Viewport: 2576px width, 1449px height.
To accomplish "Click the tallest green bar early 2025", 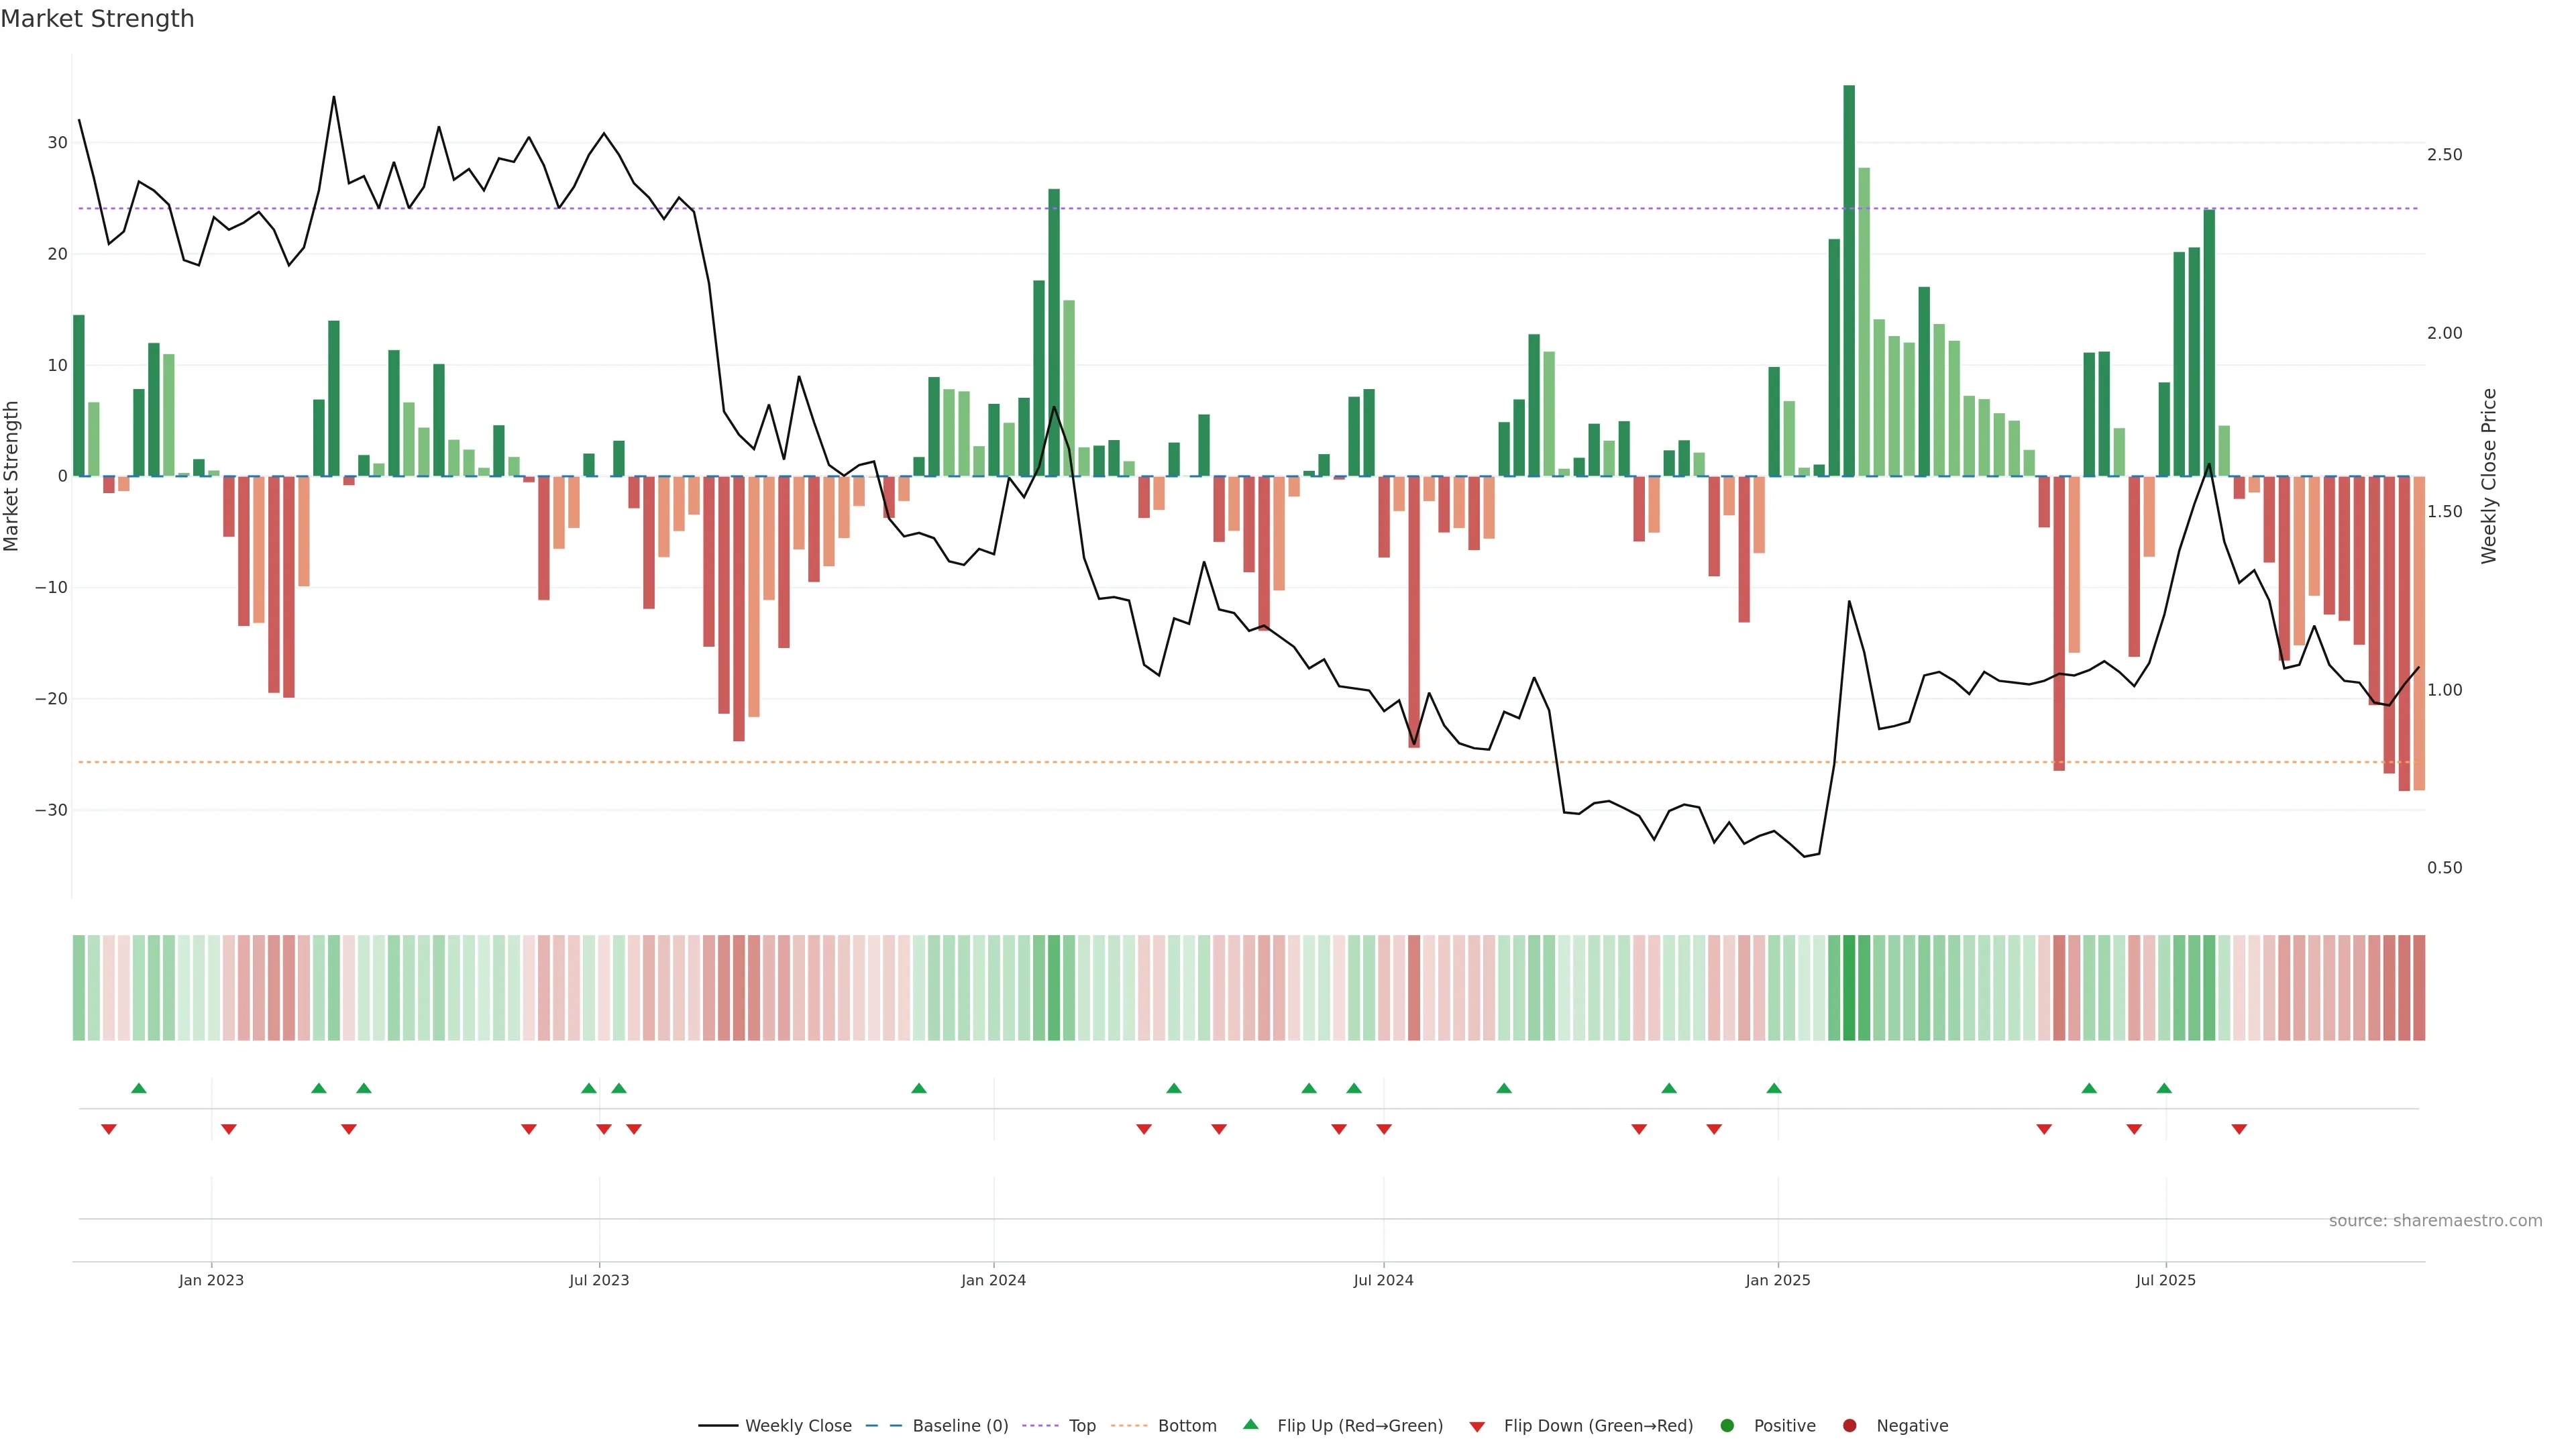I will (x=1849, y=280).
